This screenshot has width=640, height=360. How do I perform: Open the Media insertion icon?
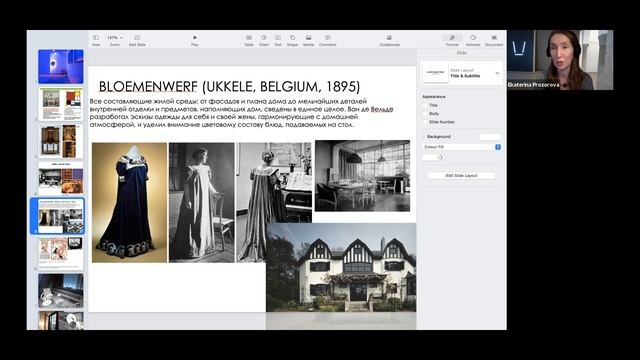click(309, 38)
